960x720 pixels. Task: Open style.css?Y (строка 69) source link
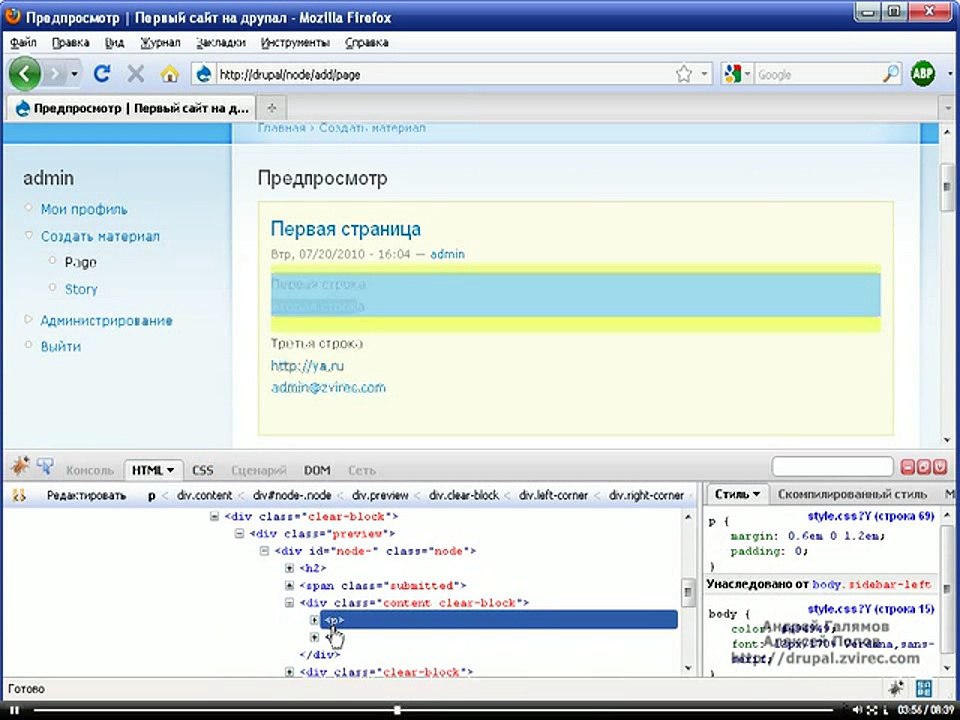pyautogui.click(x=871, y=516)
